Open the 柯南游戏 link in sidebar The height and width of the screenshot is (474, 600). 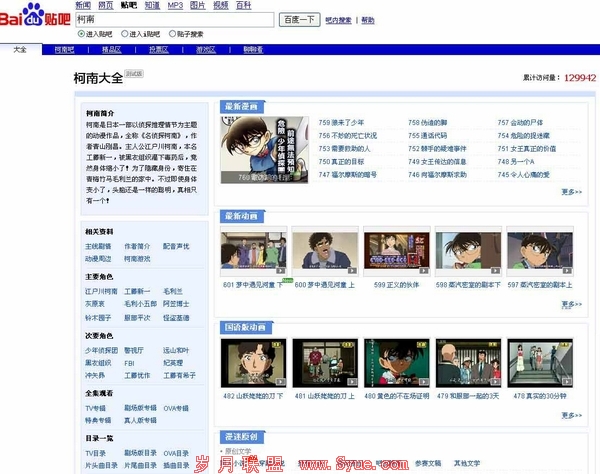[x=137, y=259]
